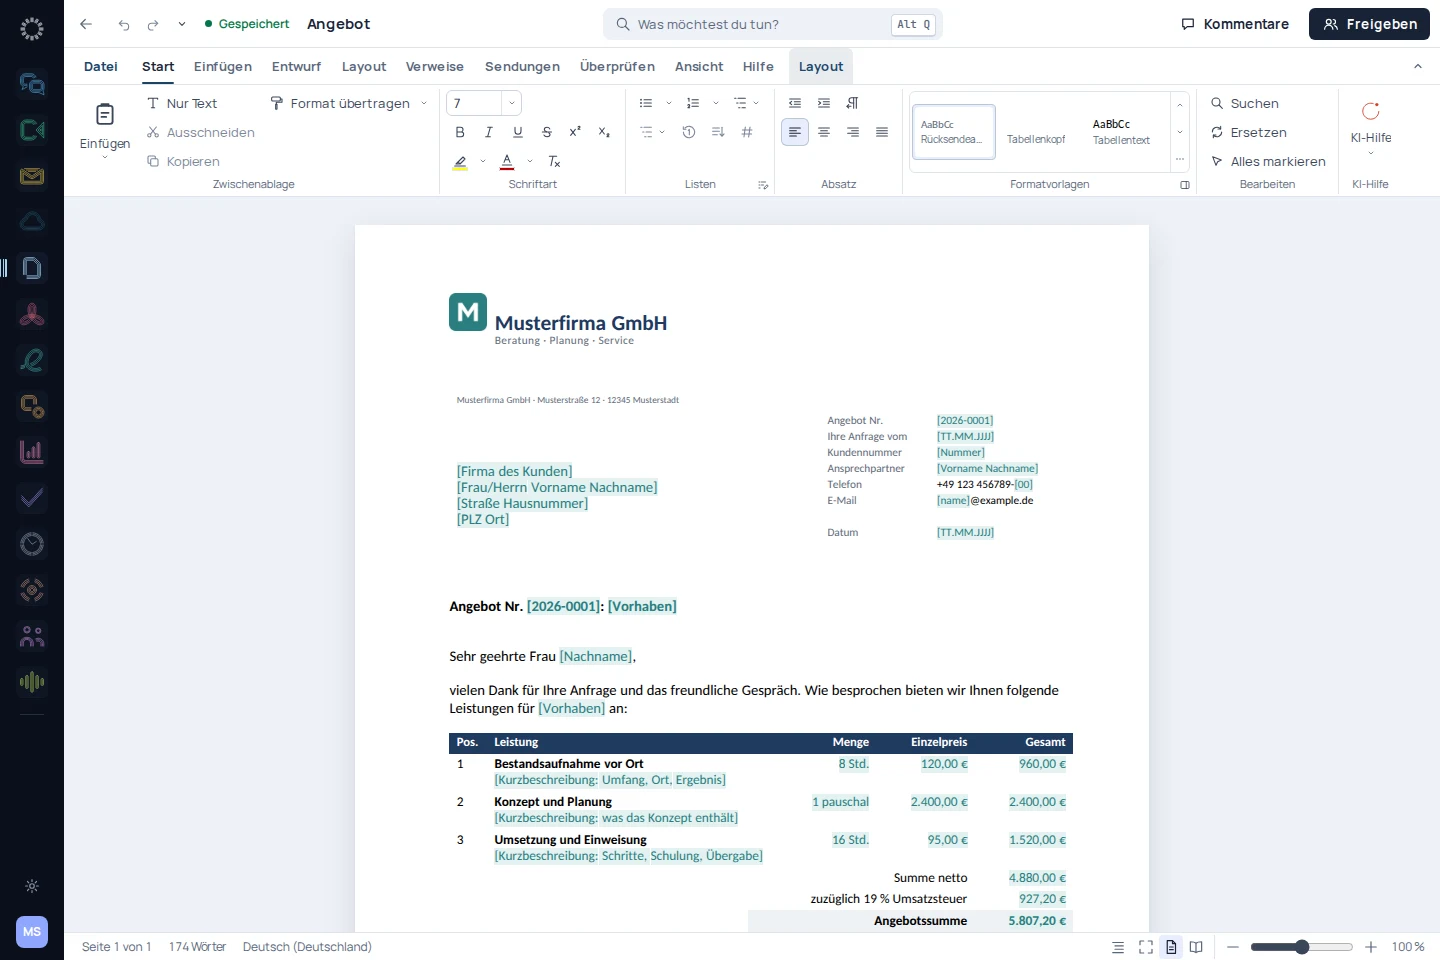Viewport: 1440px width, 960px height.
Task: Click the Redo arrow
Action: (153, 24)
